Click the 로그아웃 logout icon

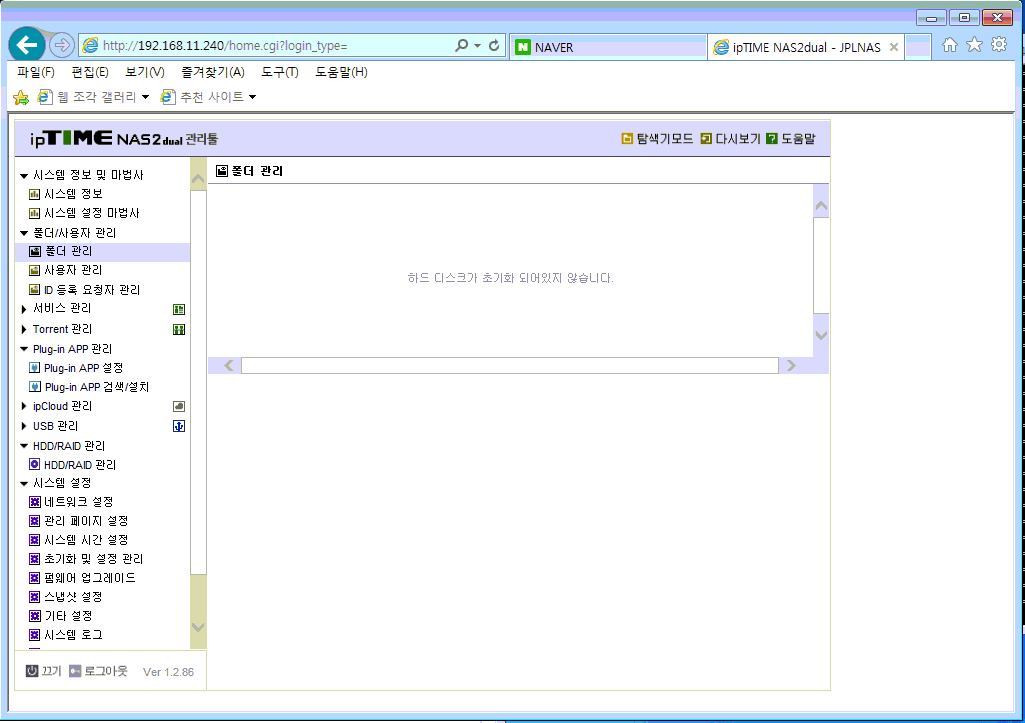(x=75, y=671)
